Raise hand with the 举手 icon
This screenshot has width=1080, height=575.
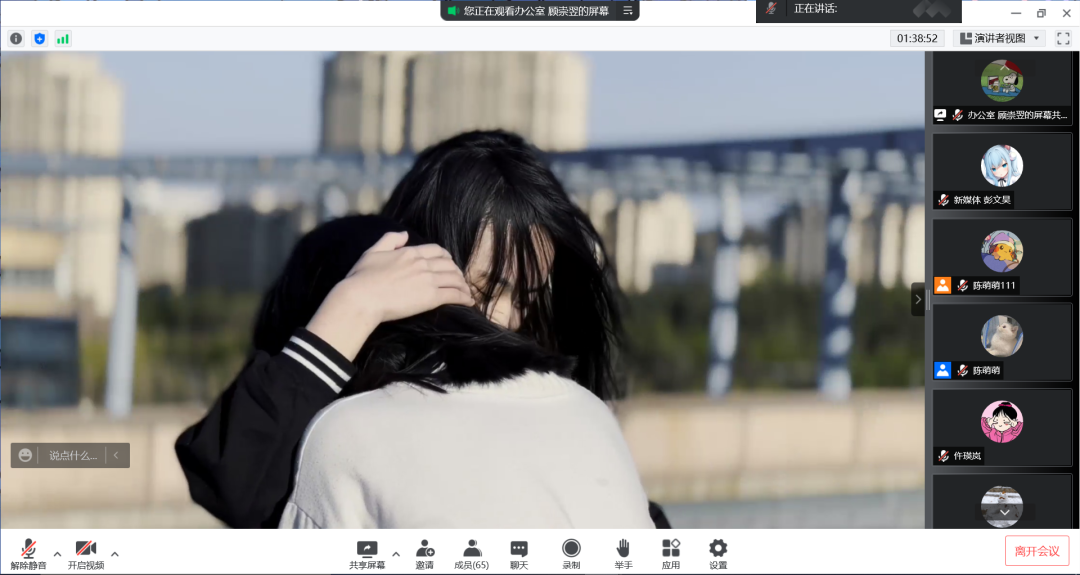(x=622, y=552)
